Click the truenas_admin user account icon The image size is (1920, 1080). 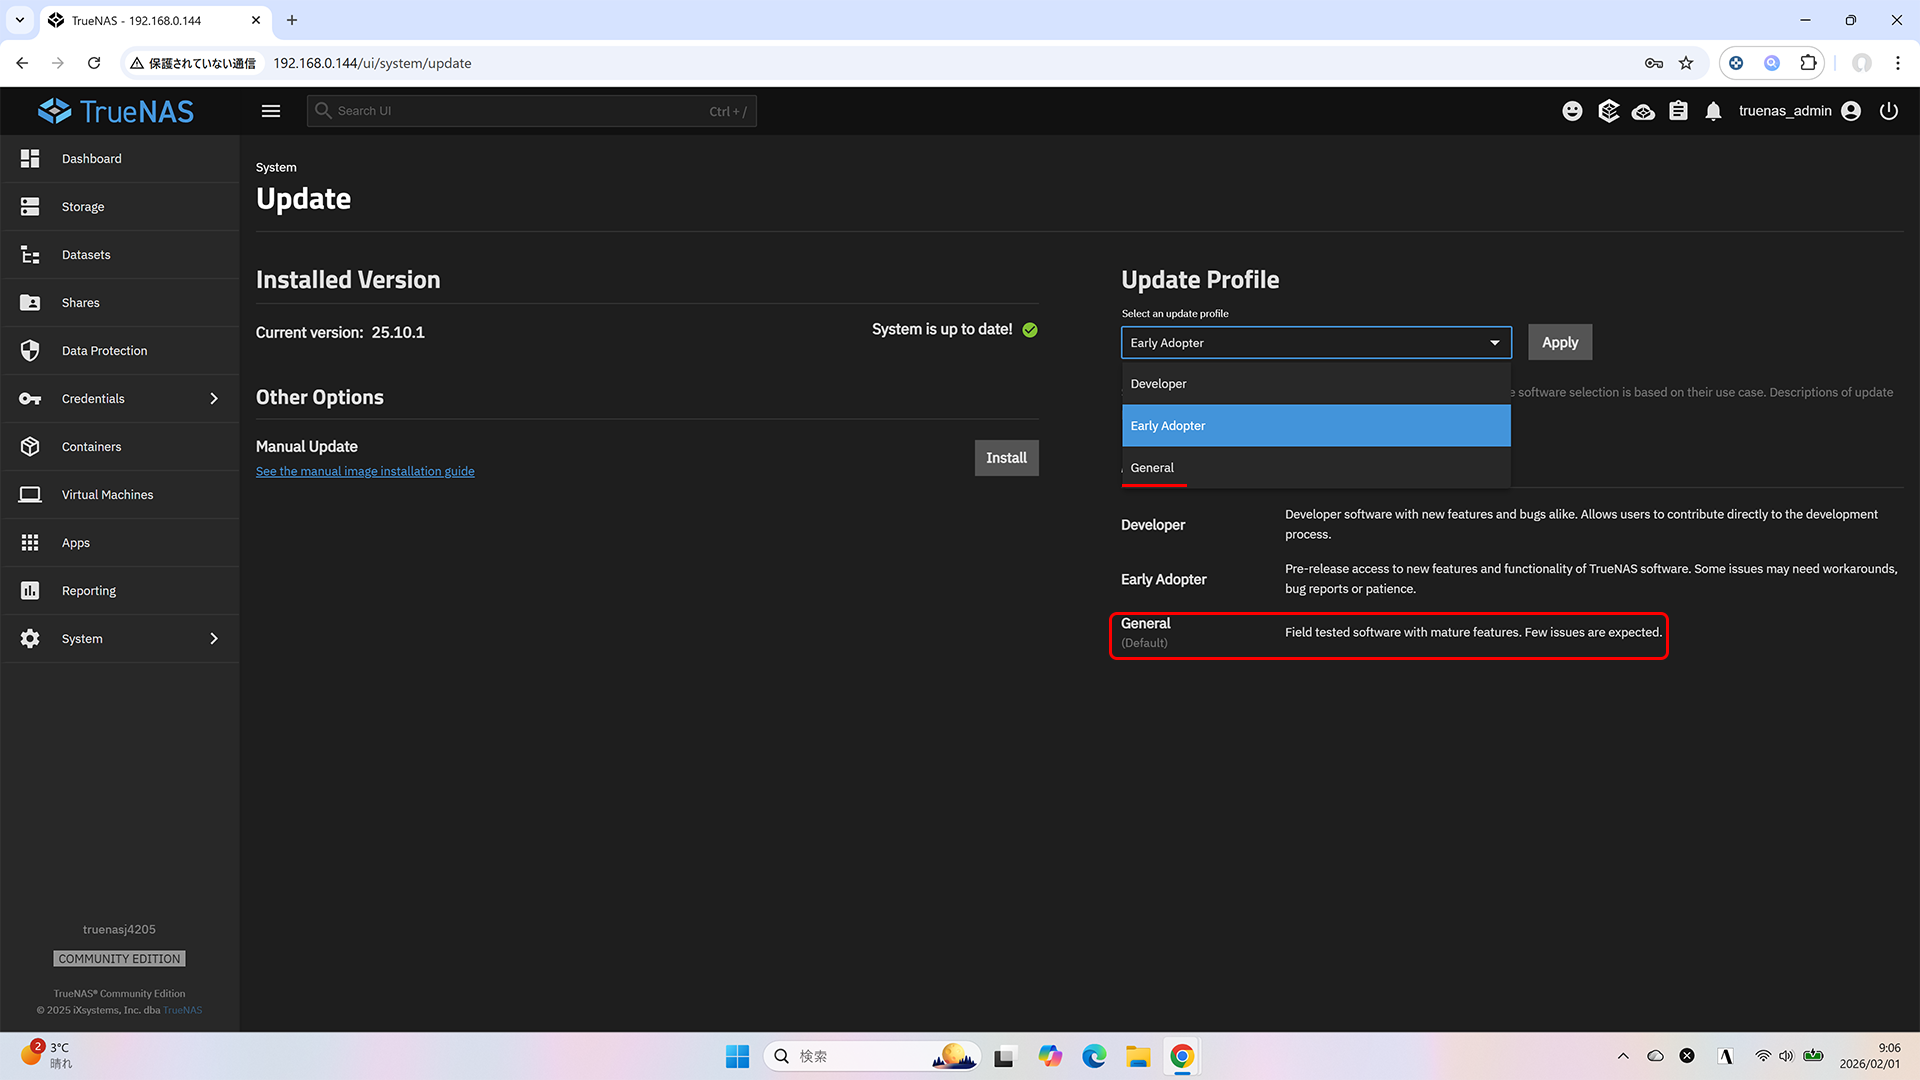point(1851,111)
